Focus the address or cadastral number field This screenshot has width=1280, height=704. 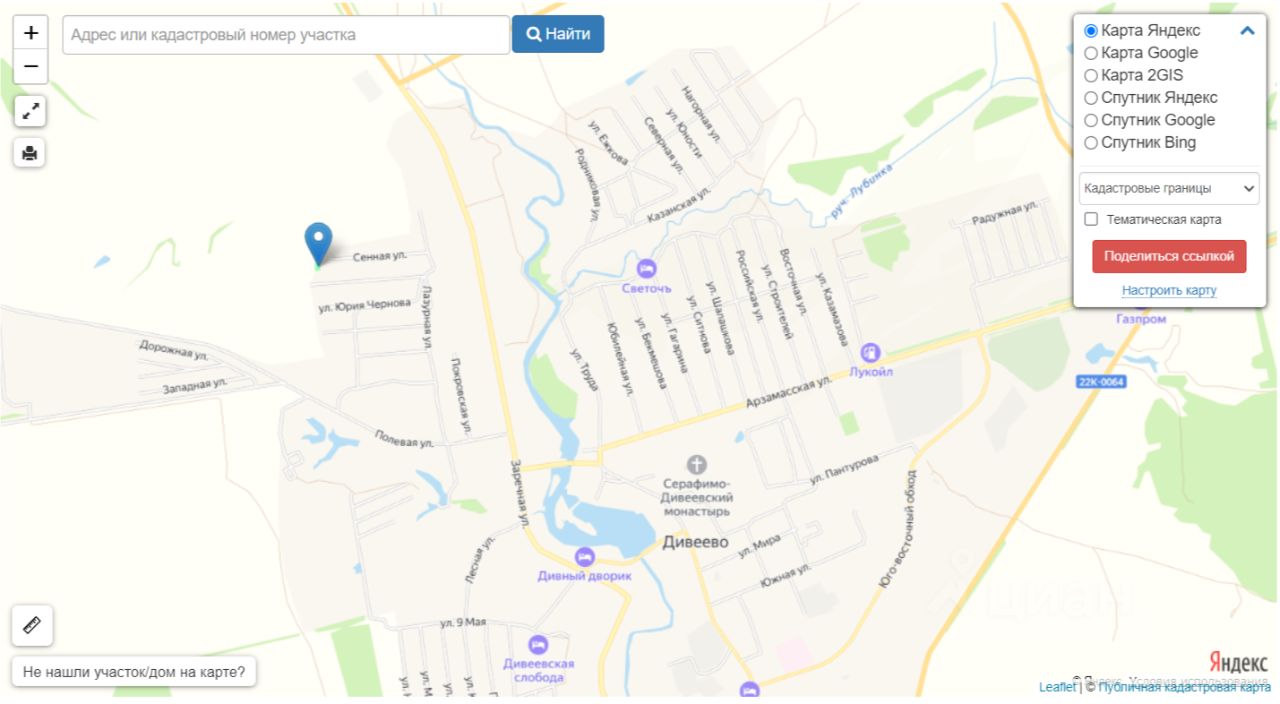286,34
